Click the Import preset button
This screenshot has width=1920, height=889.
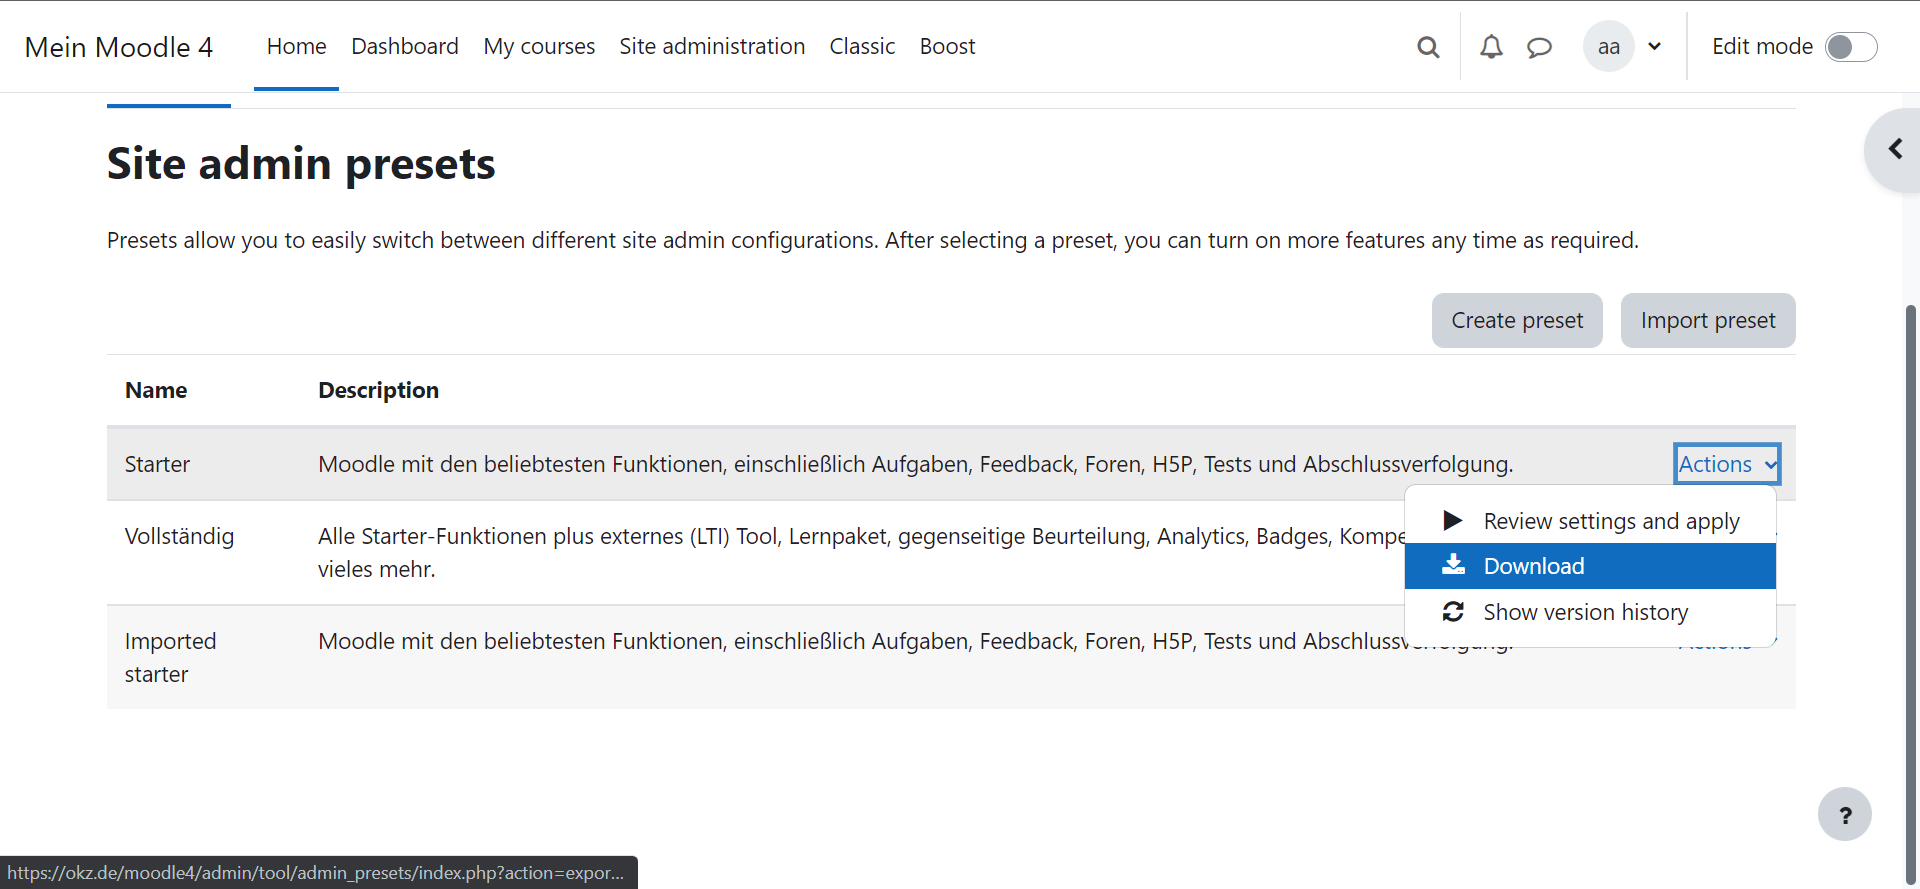(1708, 320)
